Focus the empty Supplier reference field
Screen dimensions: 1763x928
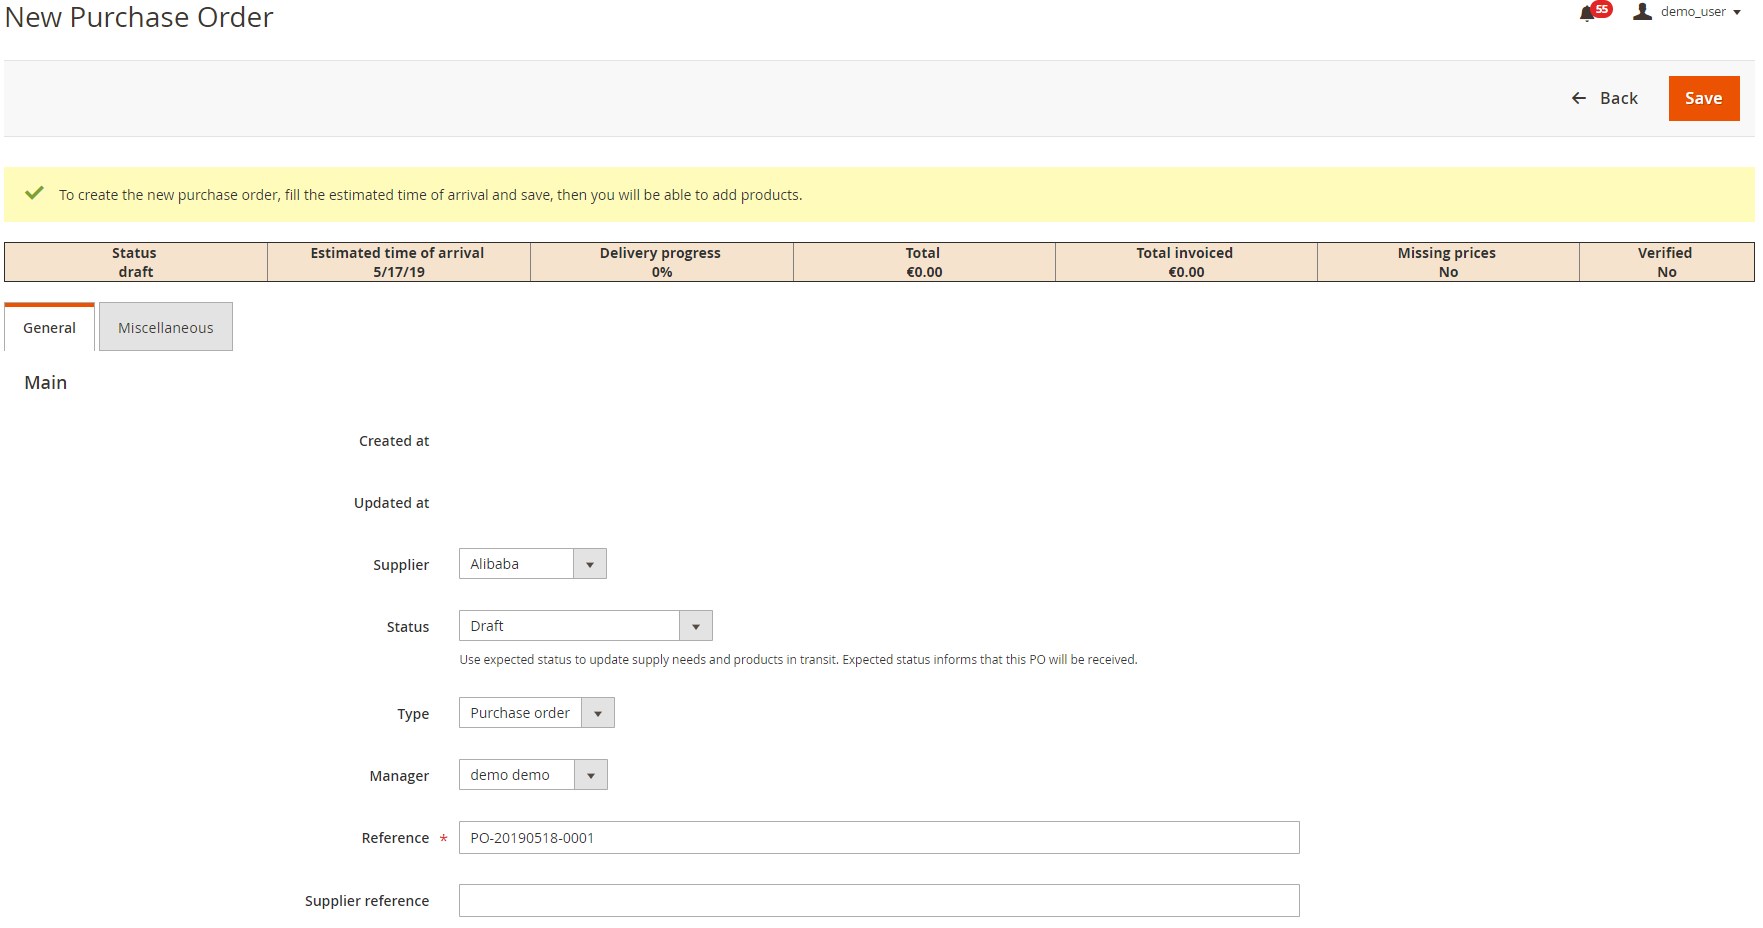point(878,901)
